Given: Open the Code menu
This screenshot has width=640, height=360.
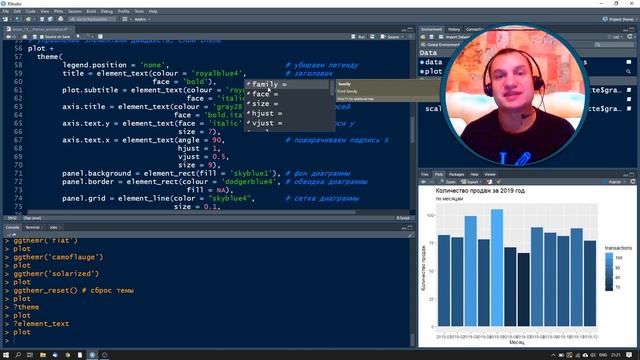Looking at the screenshot, I should [31, 11].
